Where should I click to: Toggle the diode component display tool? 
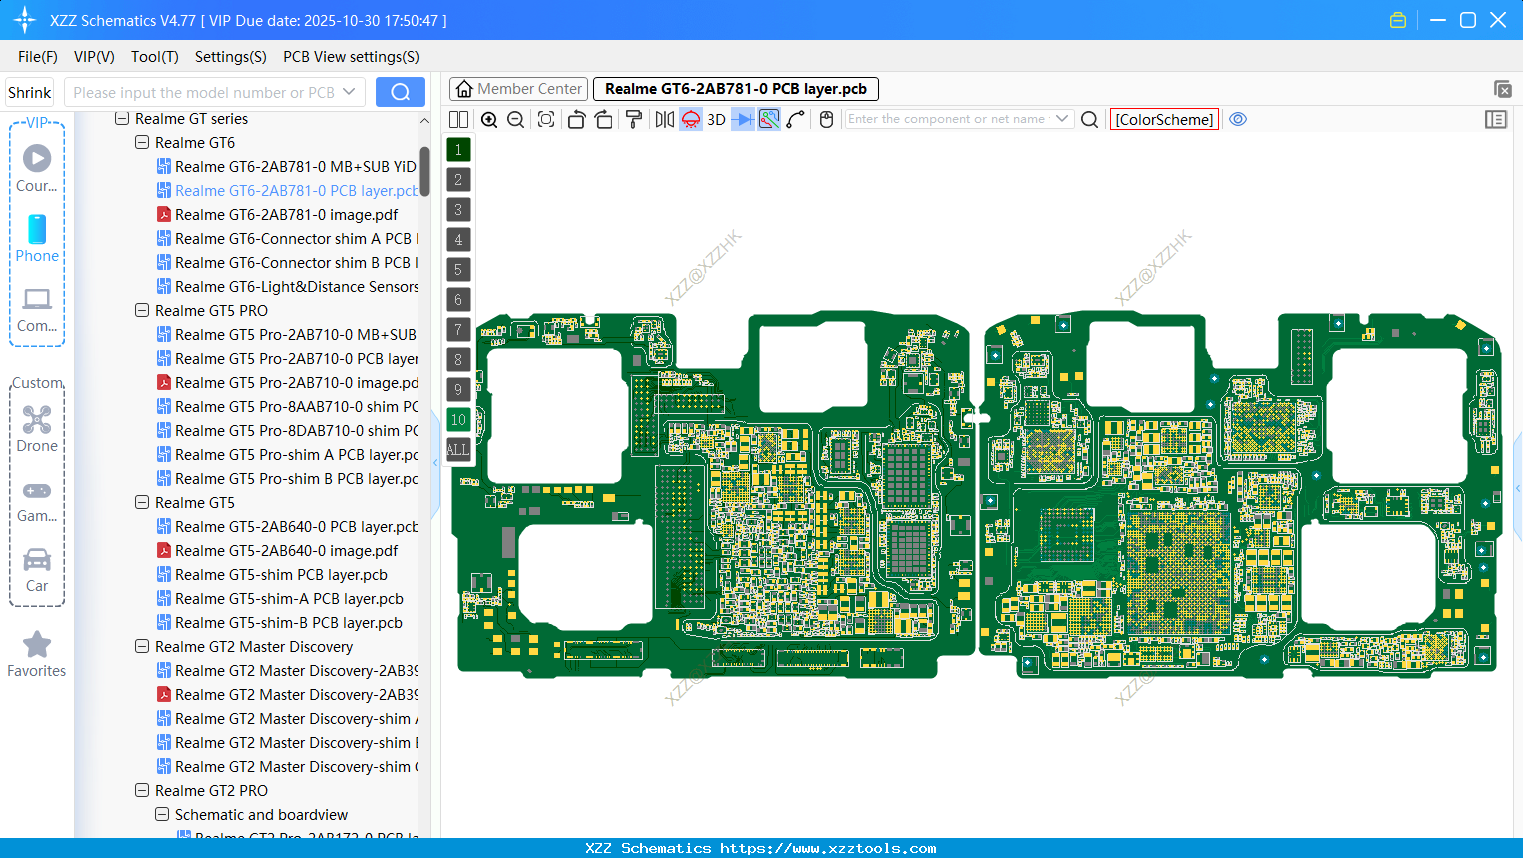tap(743, 120)
